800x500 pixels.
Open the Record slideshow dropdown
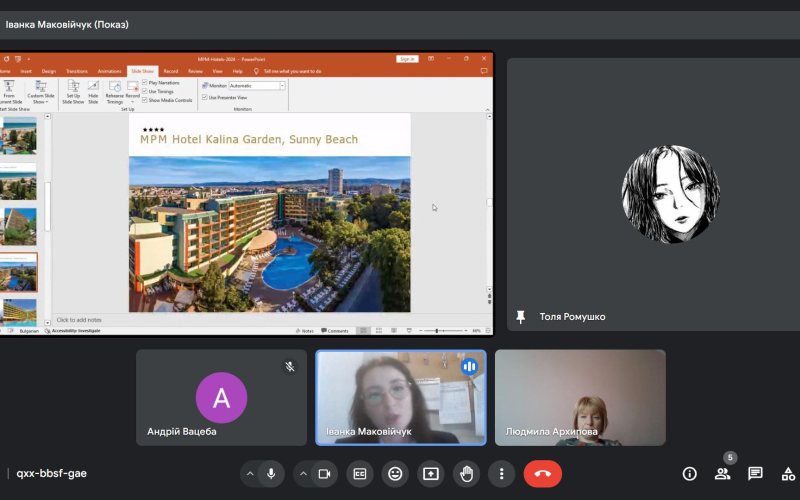coord(133,92)
